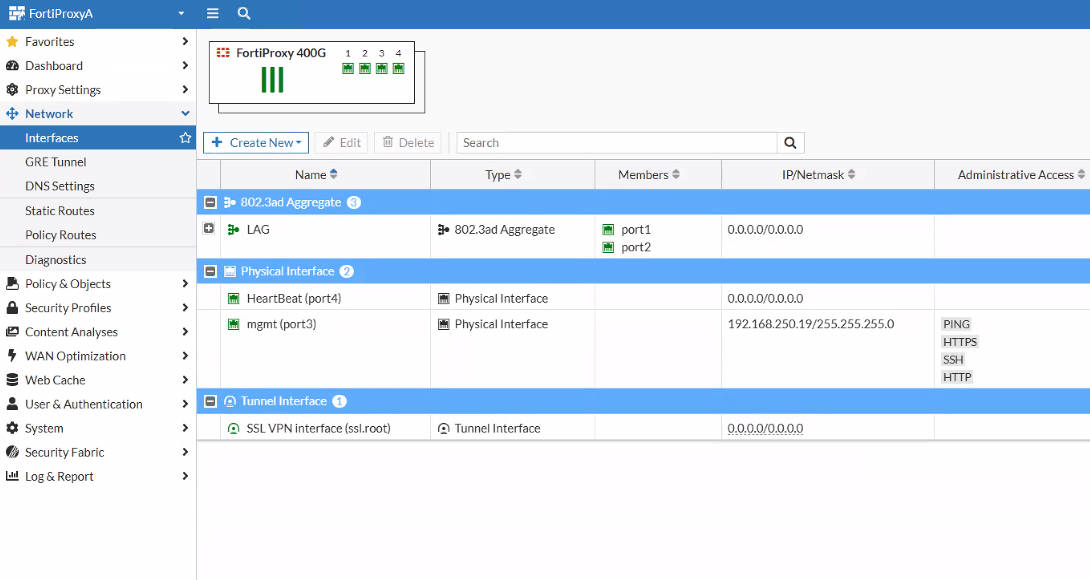The width and height of the screenshot is (1090, 580).
Task: Expand the LAG row plus toggle
Action: pos(209,228)
